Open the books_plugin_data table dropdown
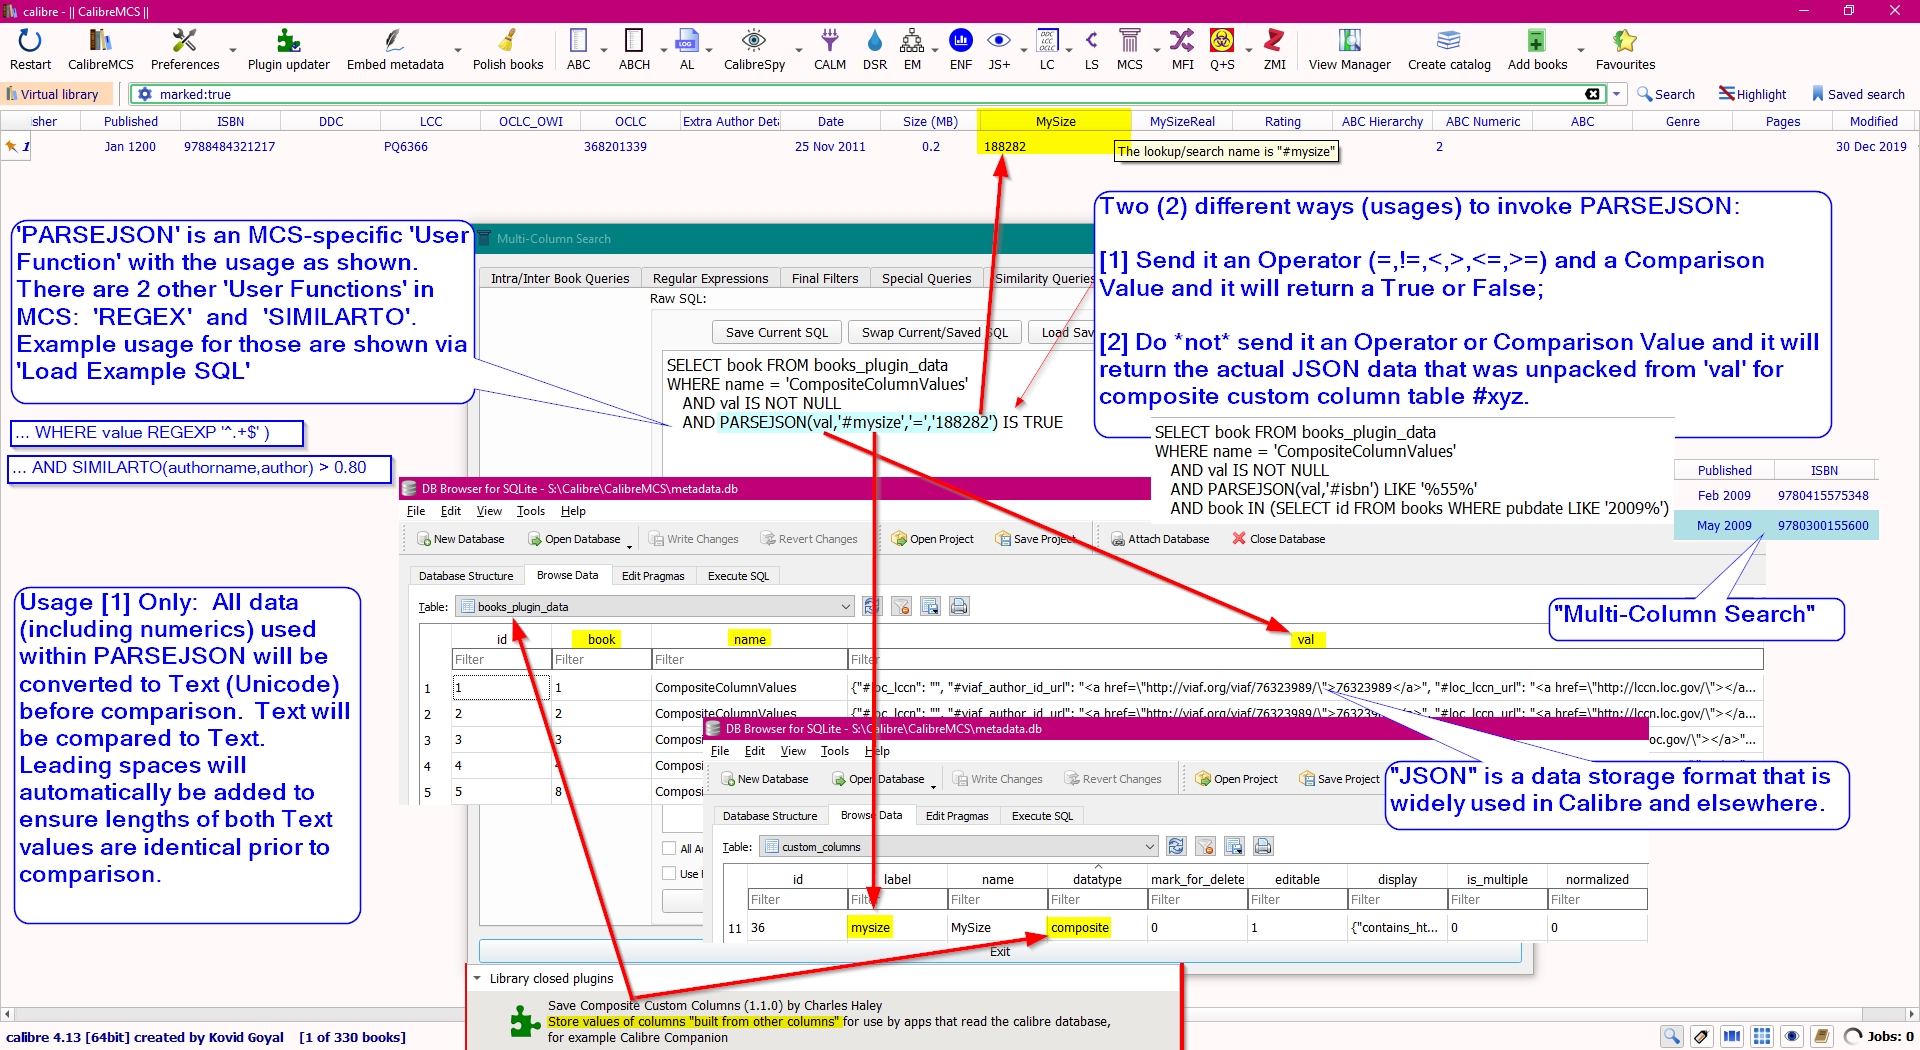This screenshot has height=1050, width=1920. coord(845,607)
